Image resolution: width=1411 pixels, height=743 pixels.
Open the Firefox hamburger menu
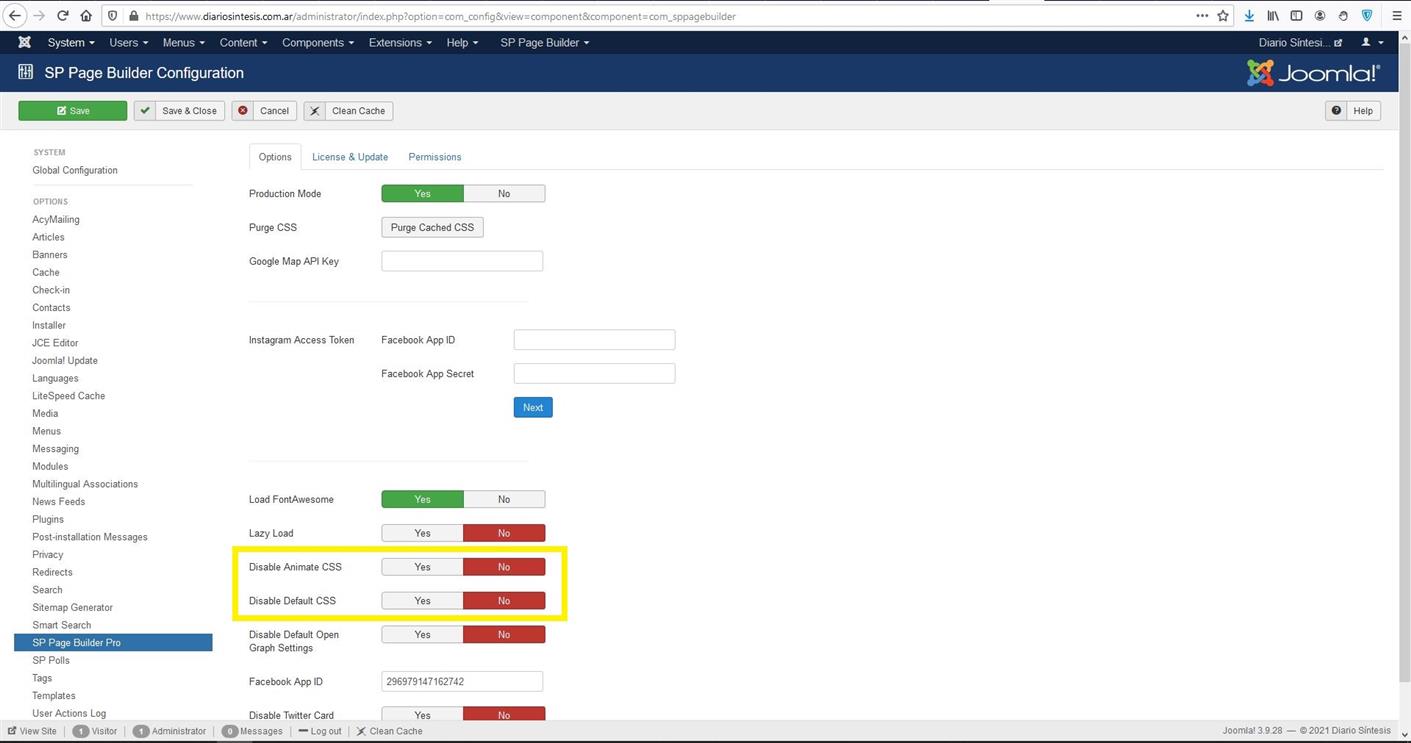coord(1397,16)
